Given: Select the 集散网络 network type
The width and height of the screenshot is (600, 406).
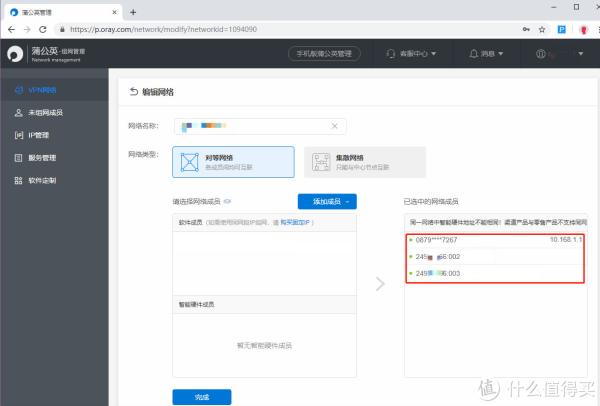Looking at the screenshot, I should 364,162.
